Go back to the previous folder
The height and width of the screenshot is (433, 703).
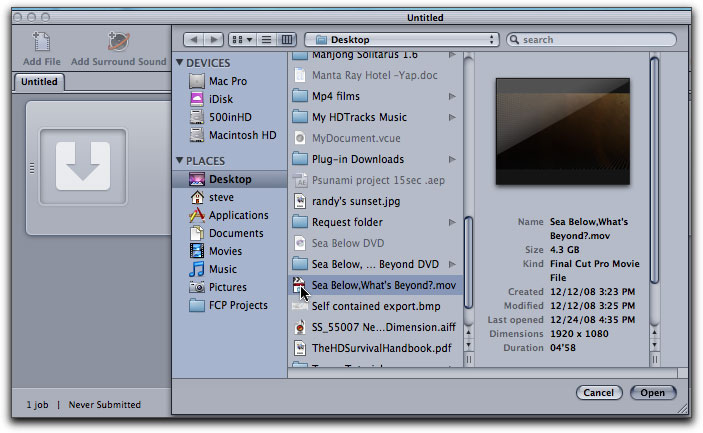(194, 39)
